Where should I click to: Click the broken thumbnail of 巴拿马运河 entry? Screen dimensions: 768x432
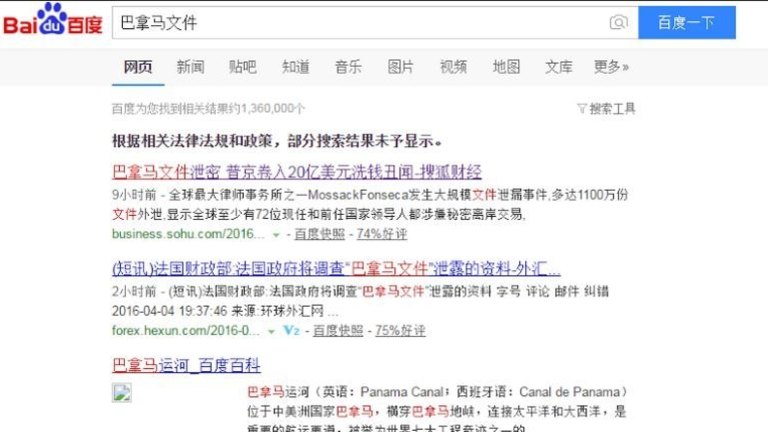pos(121,393)
